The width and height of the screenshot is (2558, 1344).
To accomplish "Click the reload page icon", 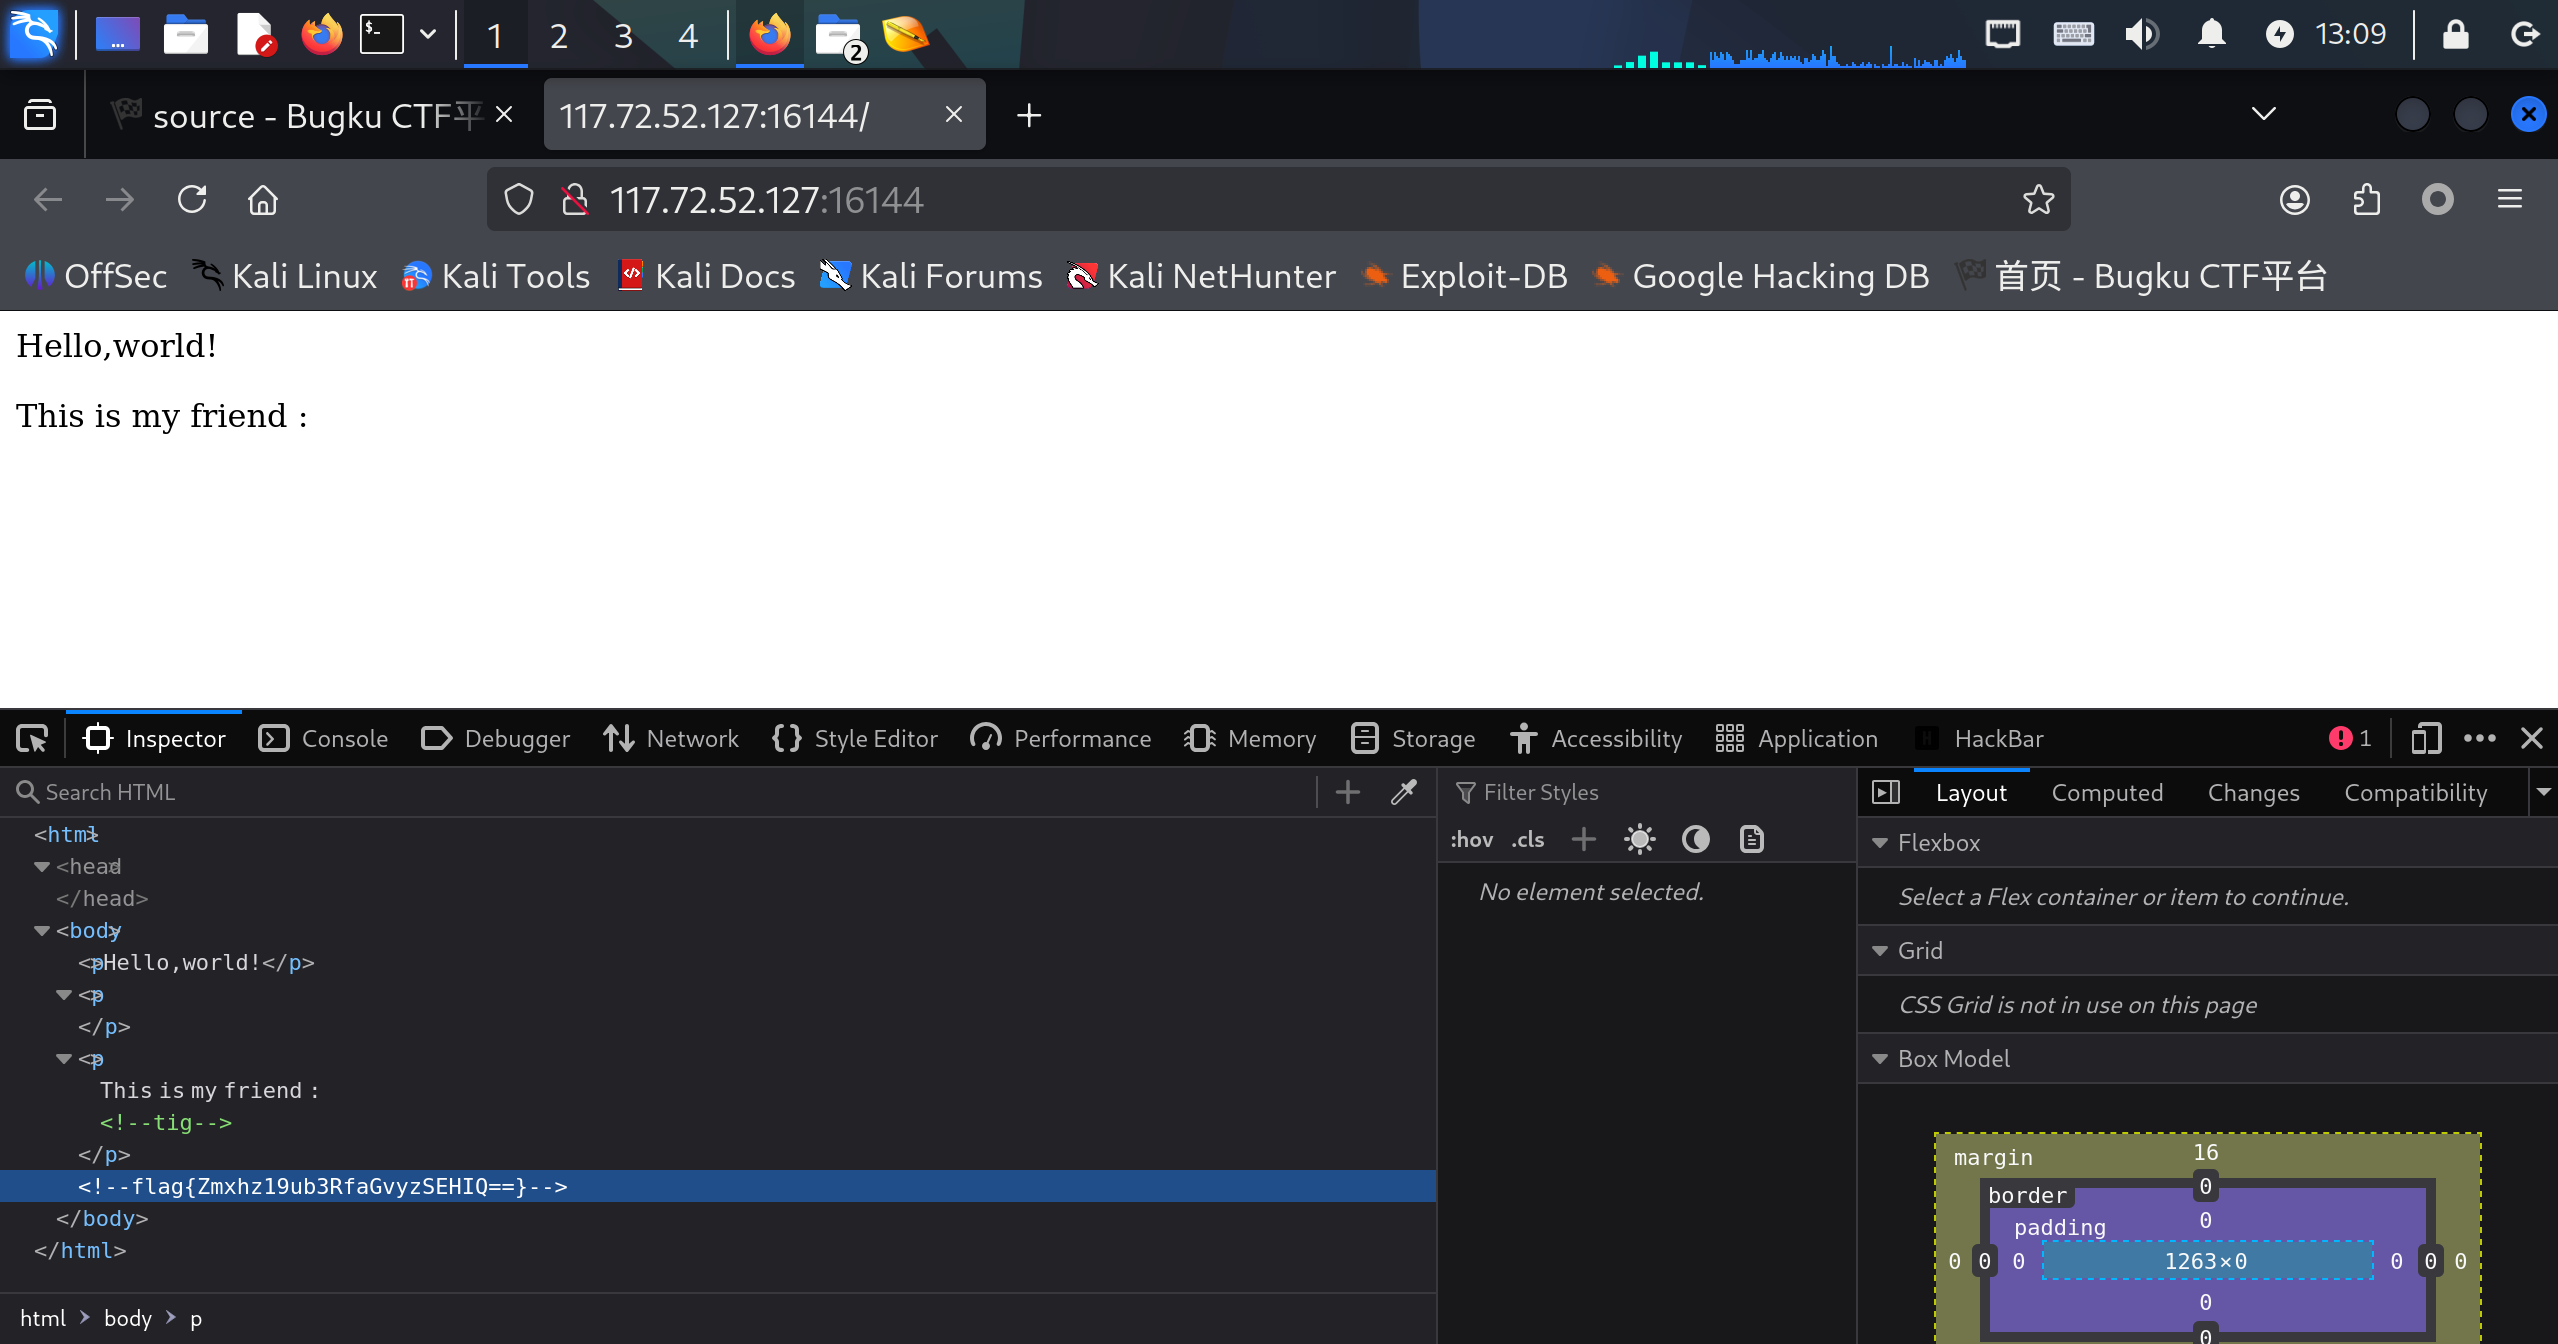I will pyautogui.click(x=192, y=200).
